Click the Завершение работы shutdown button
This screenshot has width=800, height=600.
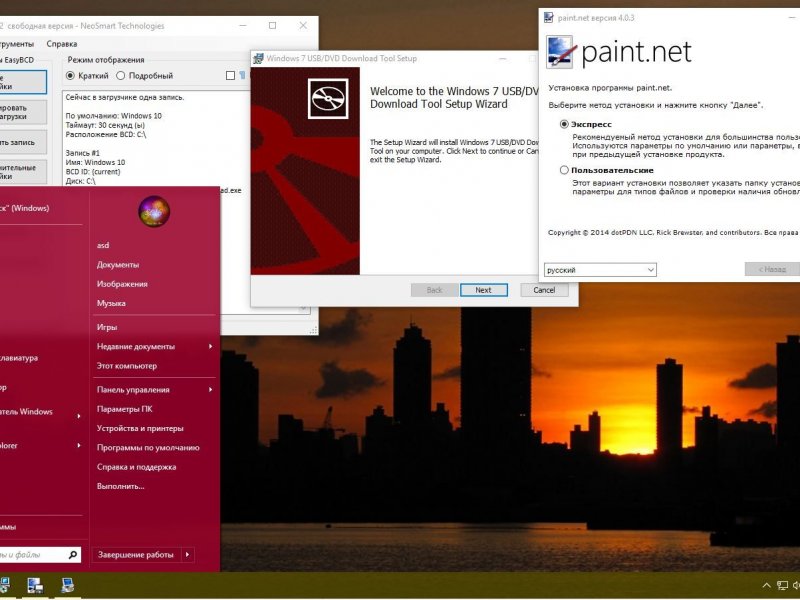coord(136,555)
